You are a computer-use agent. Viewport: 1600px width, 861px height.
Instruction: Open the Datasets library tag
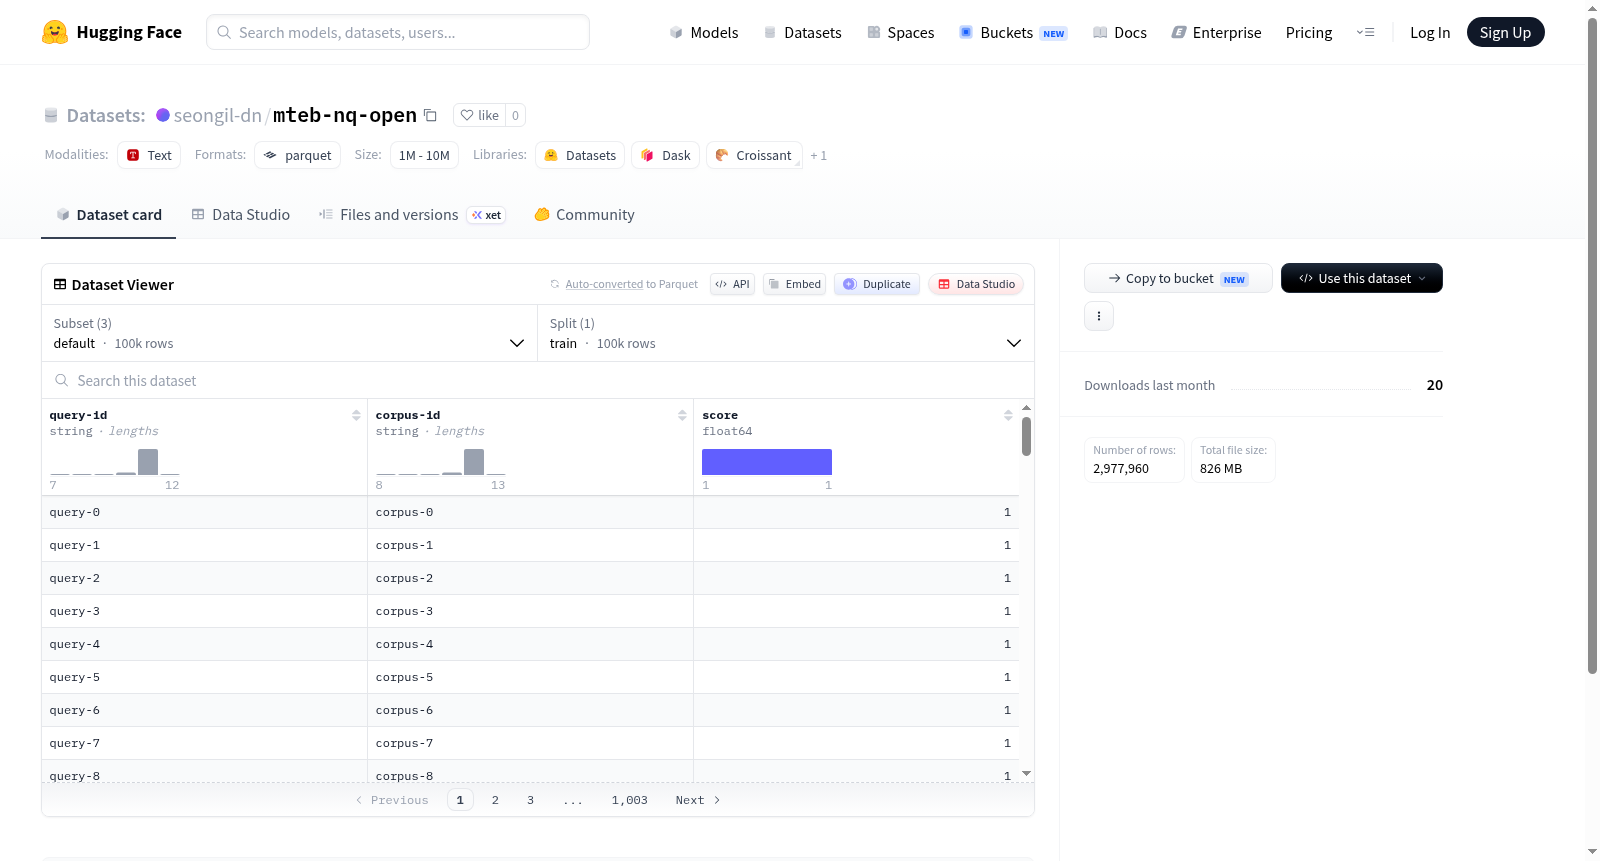[x=580, y=155]
